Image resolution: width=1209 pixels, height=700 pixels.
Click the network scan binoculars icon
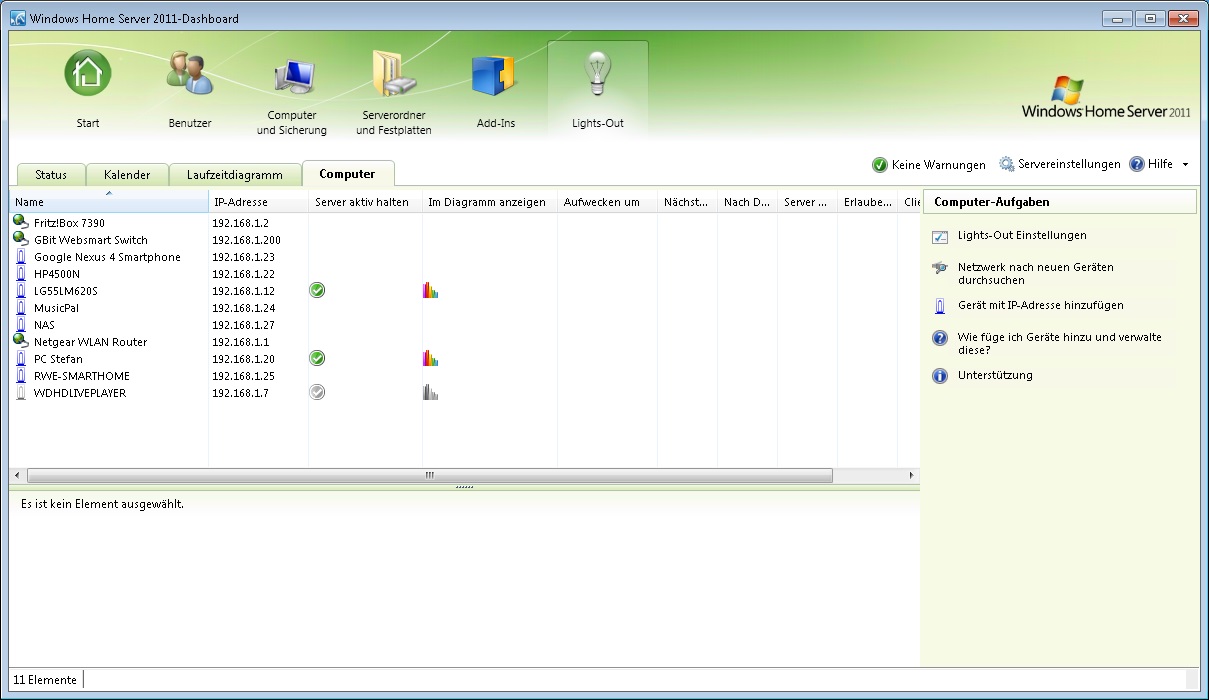coord(939,268)
